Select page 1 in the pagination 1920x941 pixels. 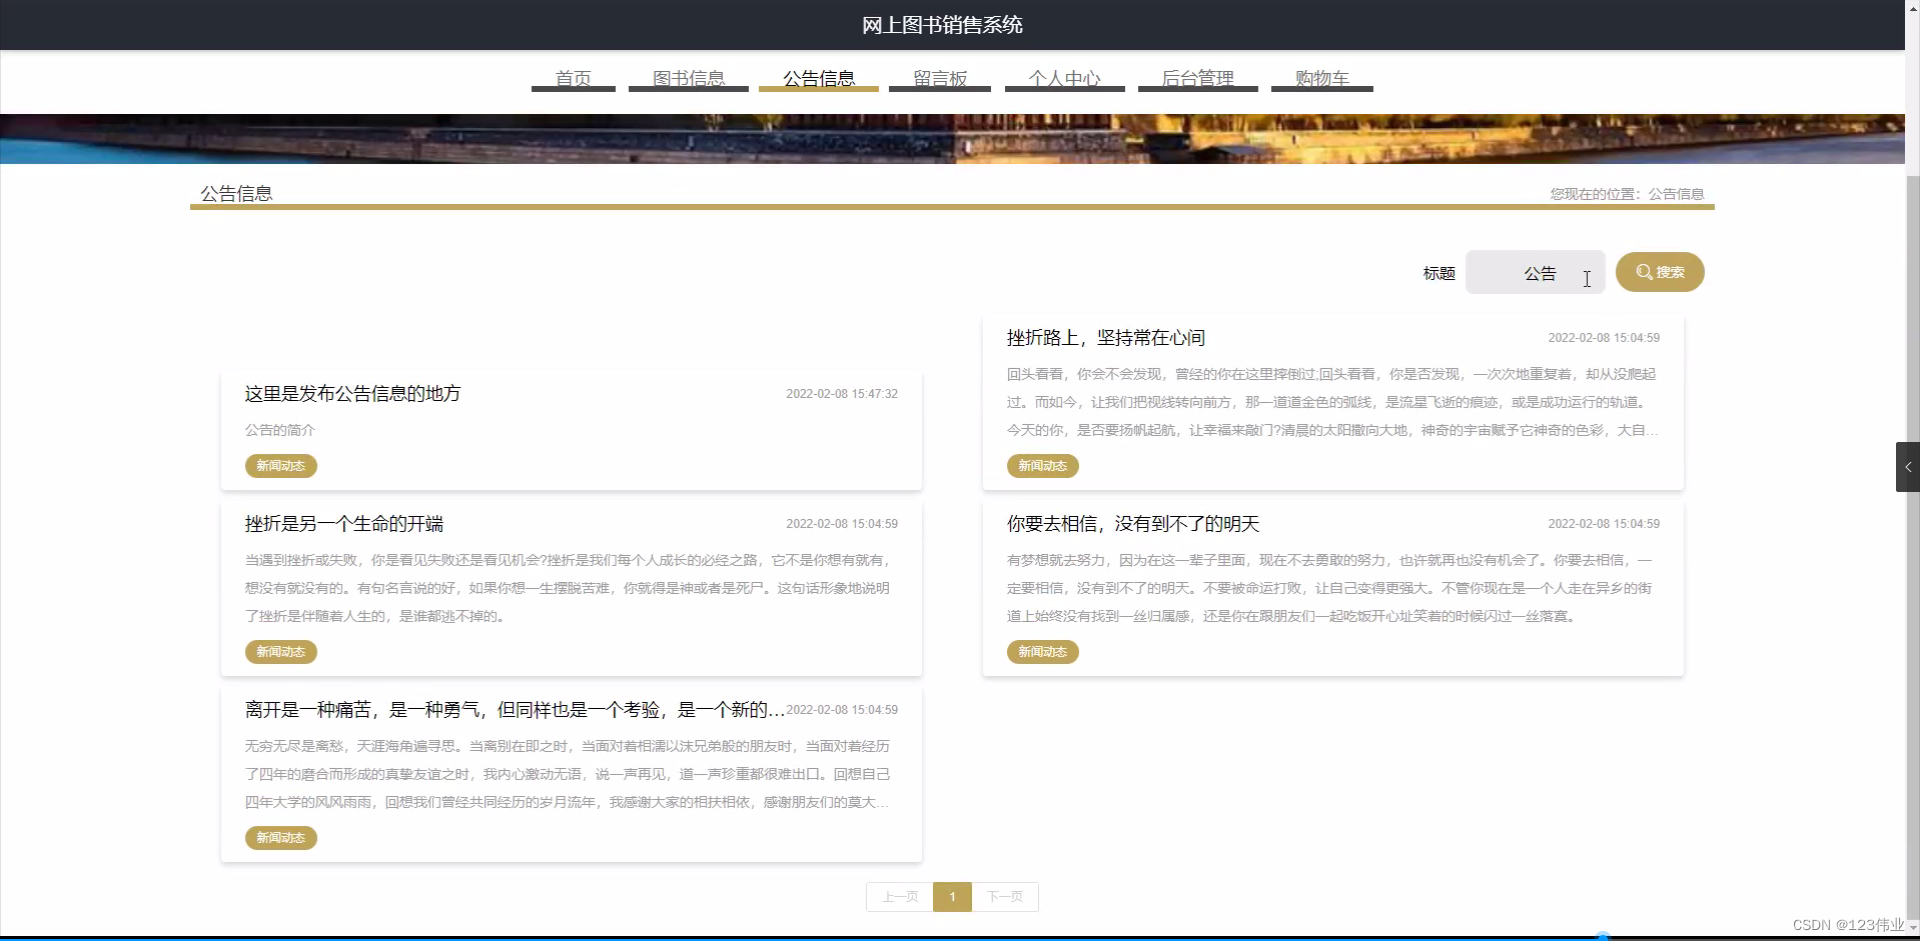[x=952, y=897]
